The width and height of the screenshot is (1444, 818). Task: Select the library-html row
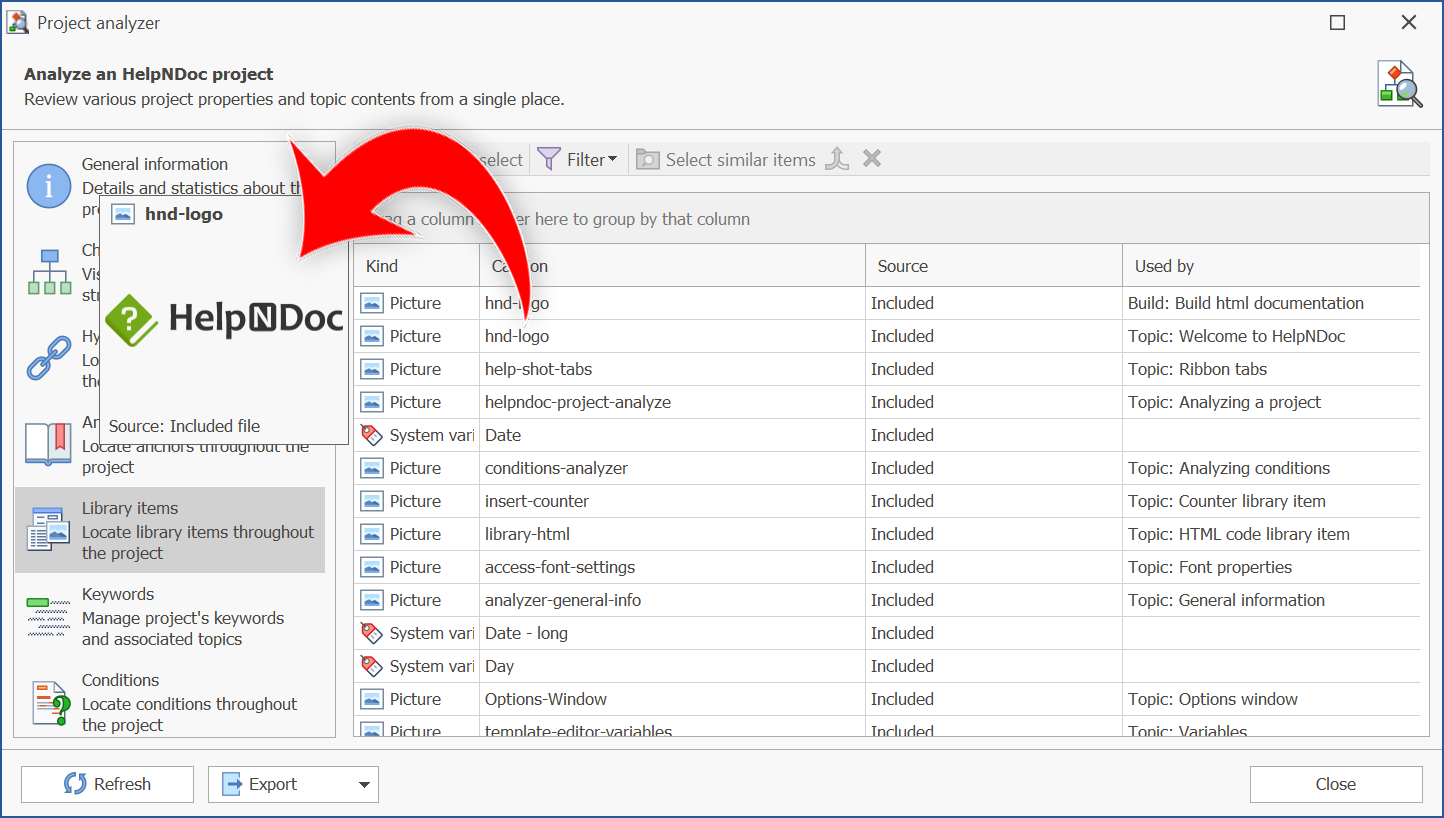887,534
